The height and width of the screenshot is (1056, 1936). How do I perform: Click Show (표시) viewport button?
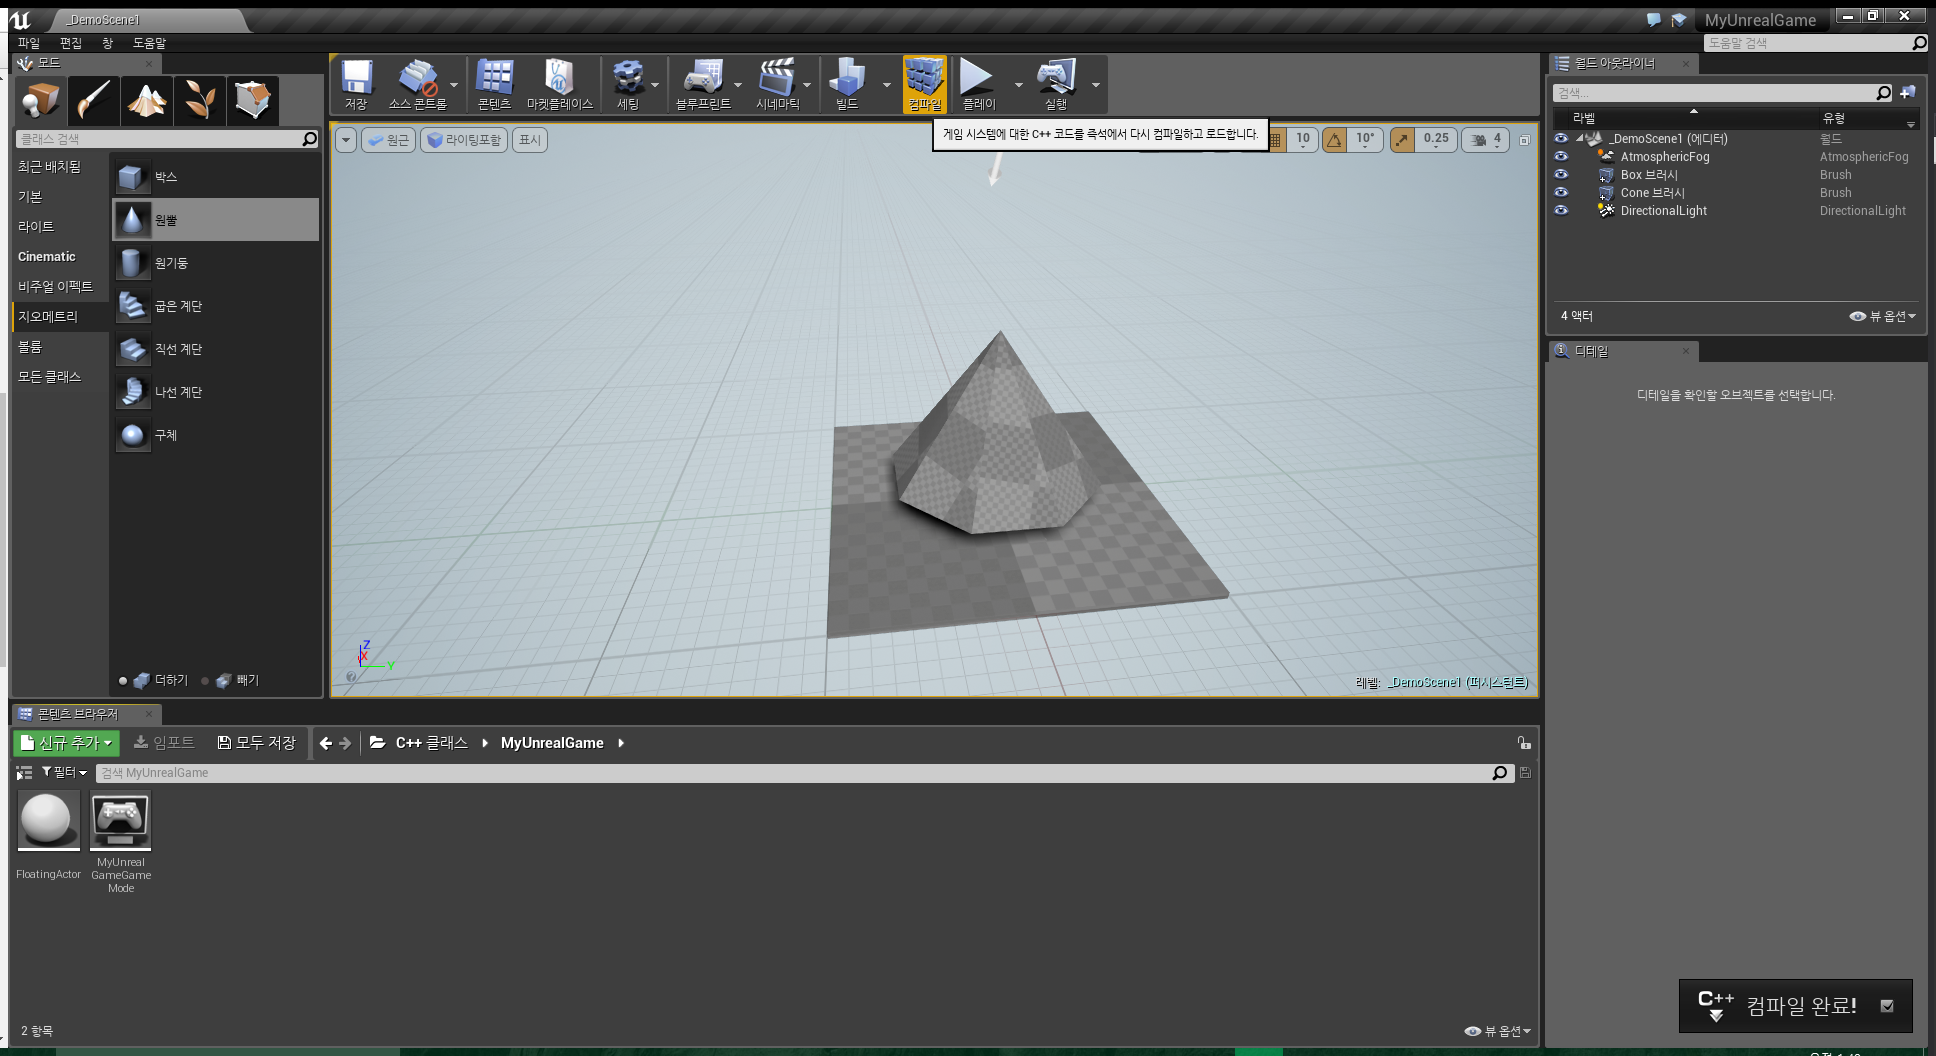pos(530,140)
